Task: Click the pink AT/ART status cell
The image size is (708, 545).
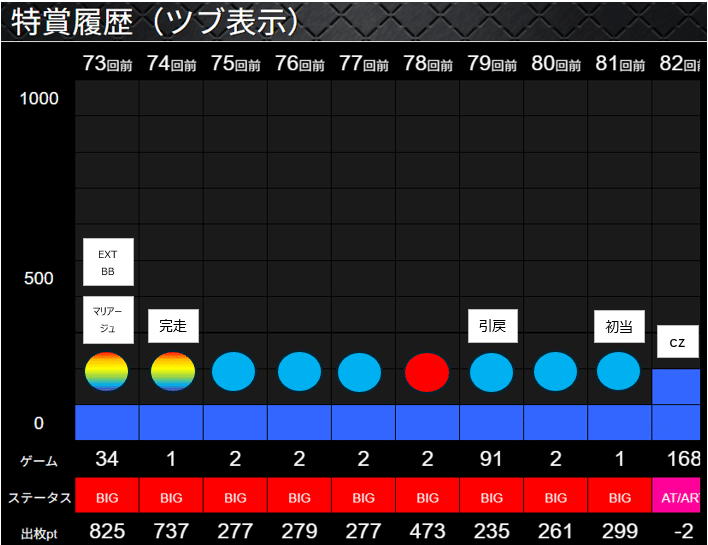Action: 676,495
